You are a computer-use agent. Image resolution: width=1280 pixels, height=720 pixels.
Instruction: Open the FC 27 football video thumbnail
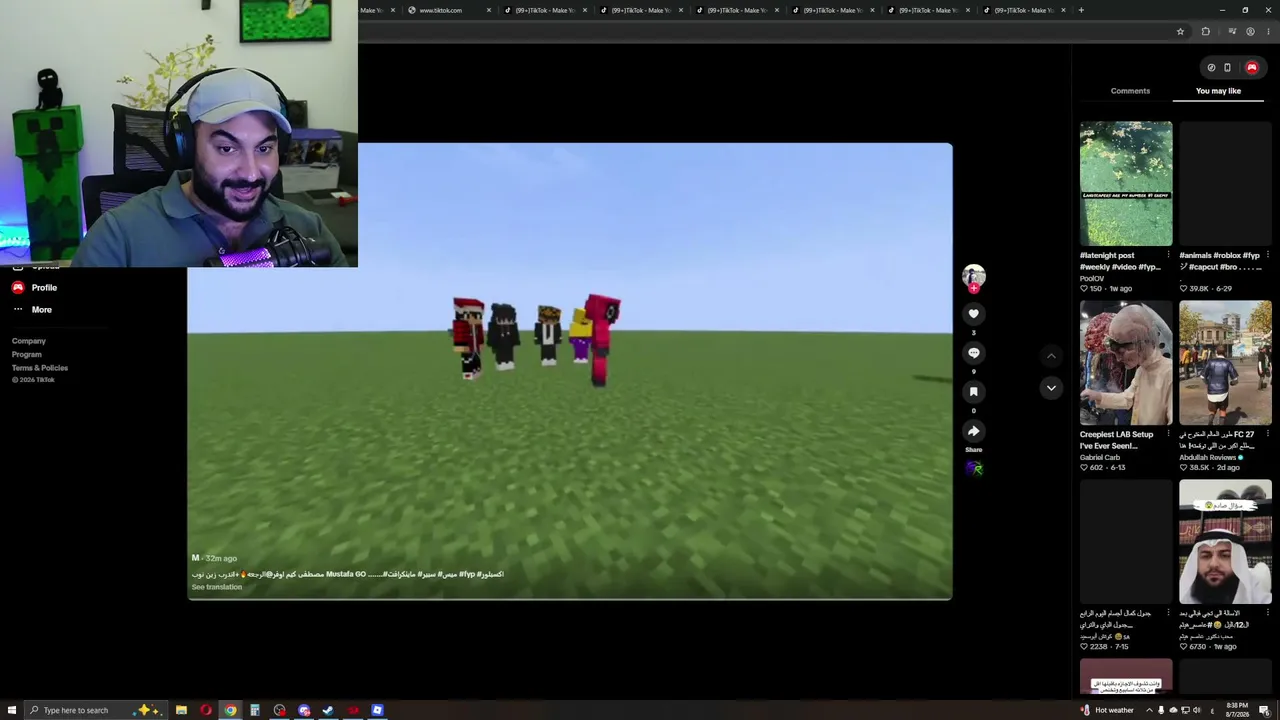coord(1225,363)
